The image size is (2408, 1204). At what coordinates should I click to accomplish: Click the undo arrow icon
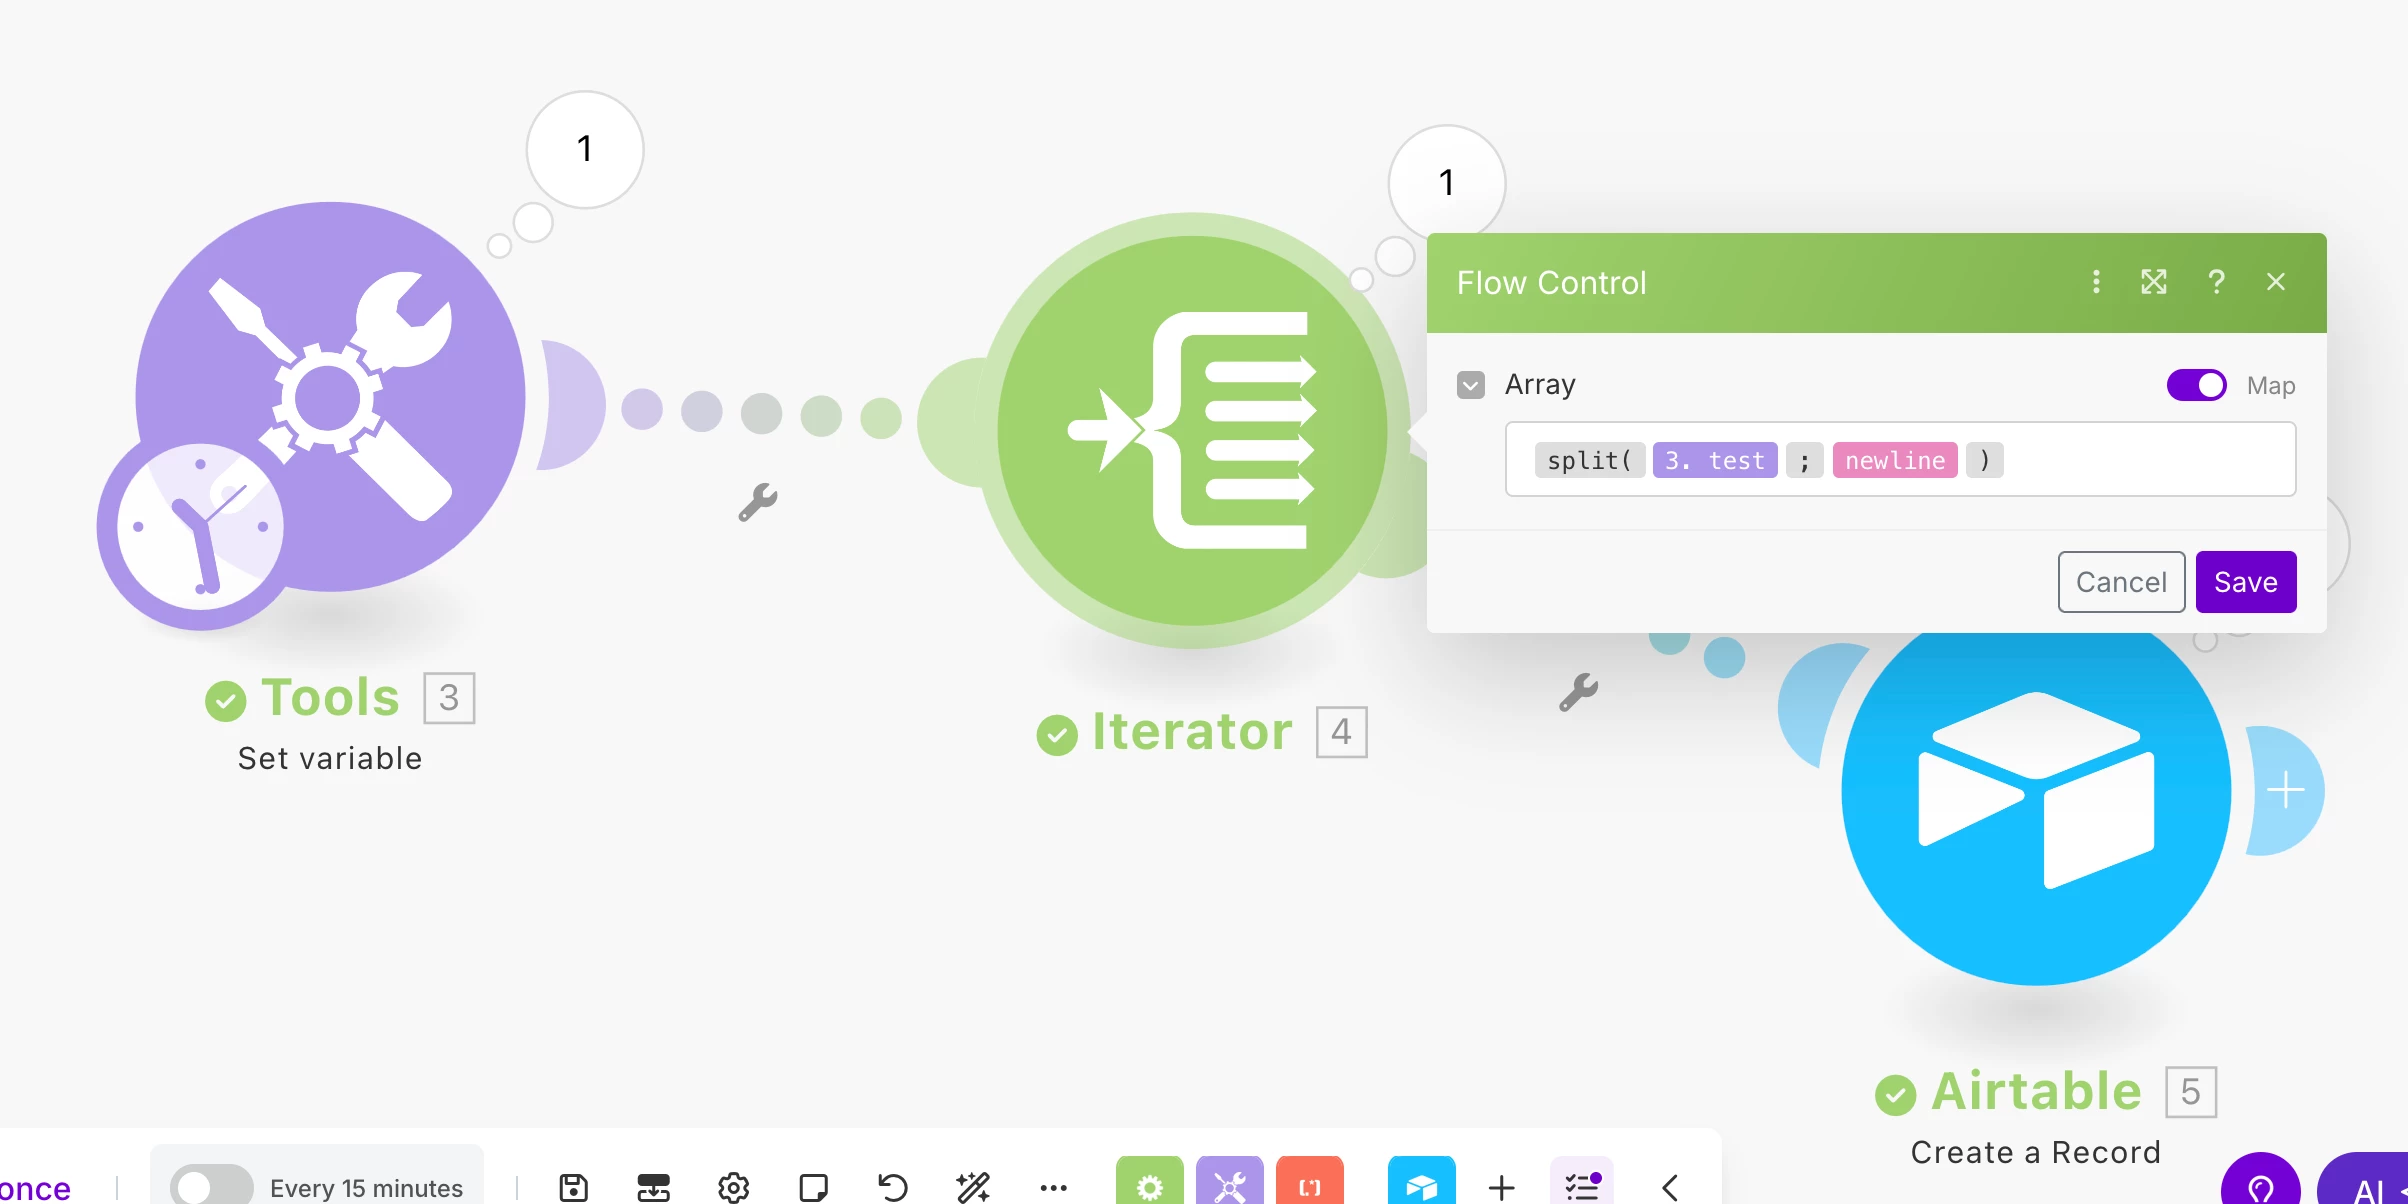892,1187
